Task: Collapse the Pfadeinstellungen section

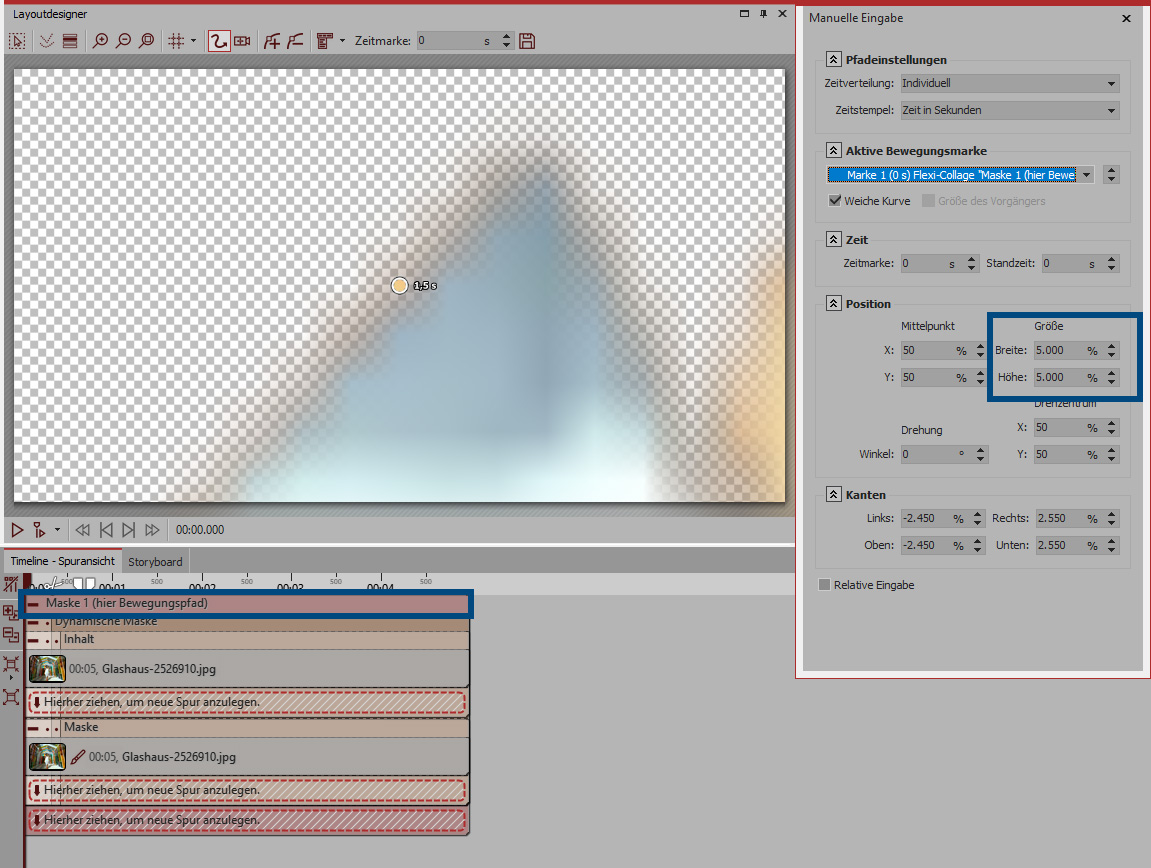Action: tap(834, 60)
